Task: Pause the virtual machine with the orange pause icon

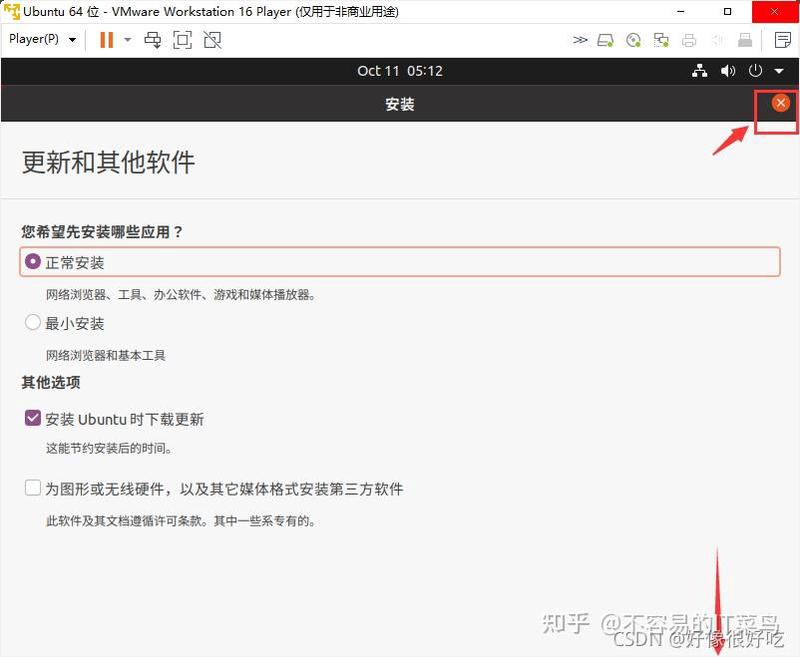Action: point(107,39)
